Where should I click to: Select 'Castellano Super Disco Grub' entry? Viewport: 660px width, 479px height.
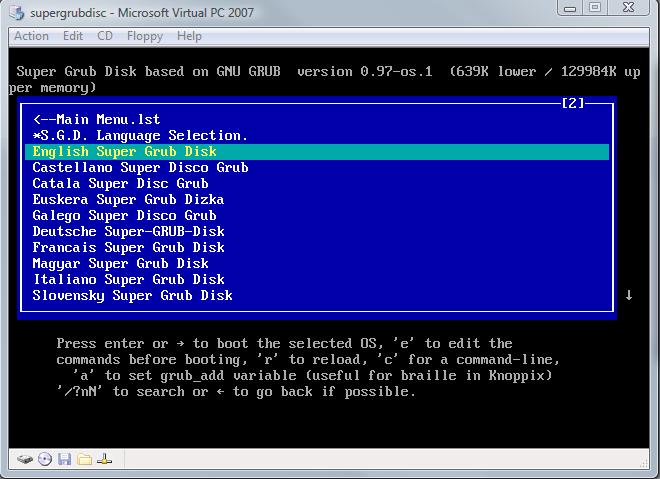tap(317, 168)
